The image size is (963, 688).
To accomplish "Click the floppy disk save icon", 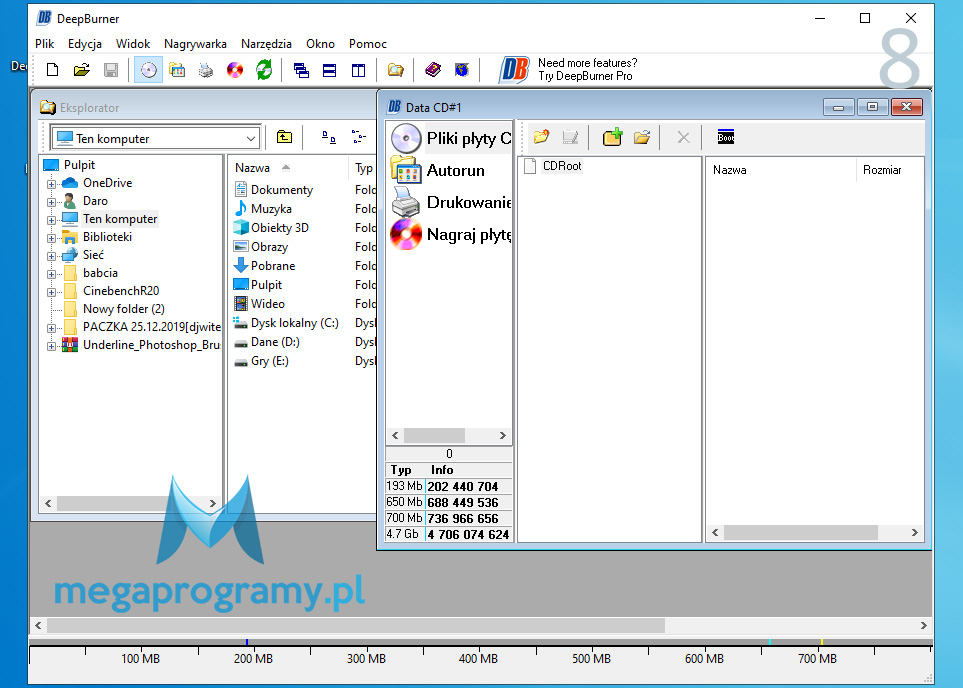I will click(111, 70).
